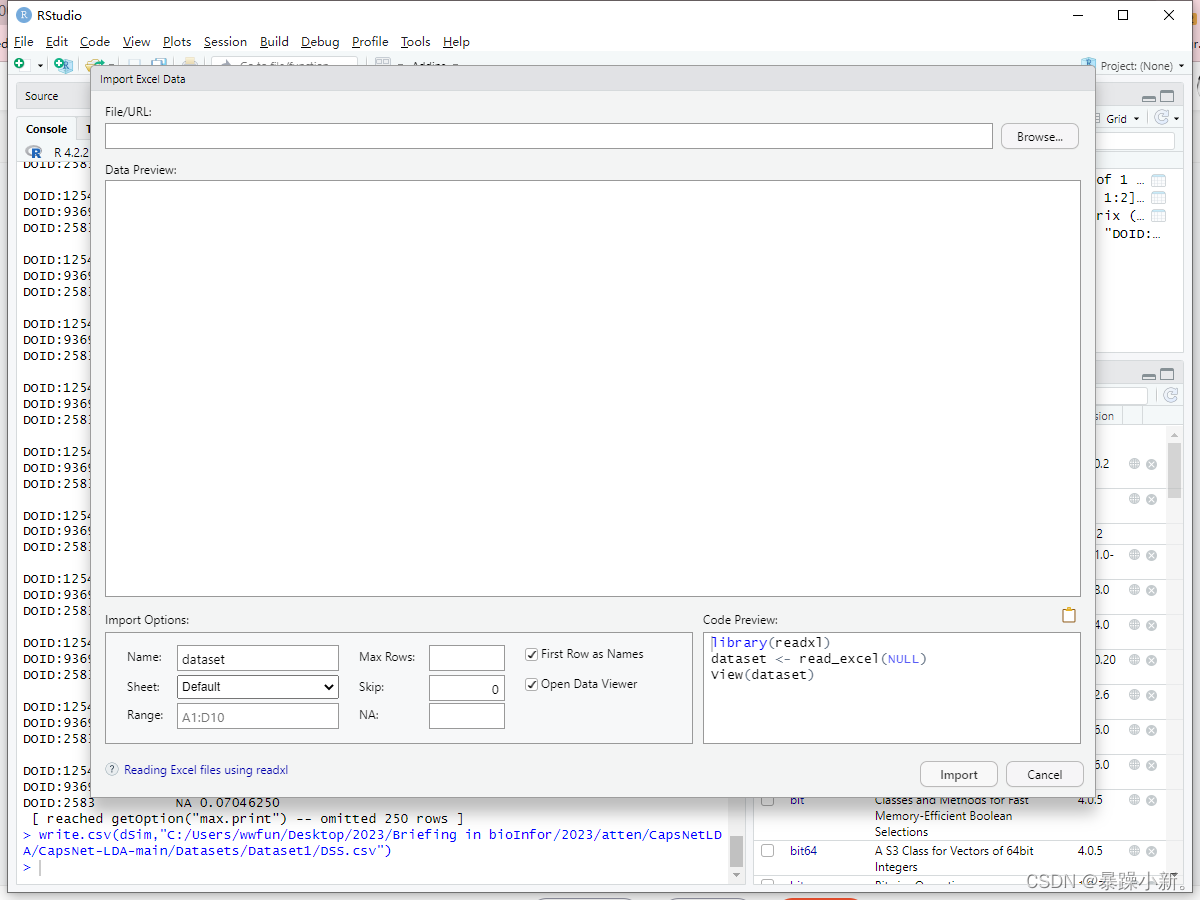The width and height of the screenshot is (1200, 900).
Task: Click the R logo in Console header
Action: tap(35, 152)
